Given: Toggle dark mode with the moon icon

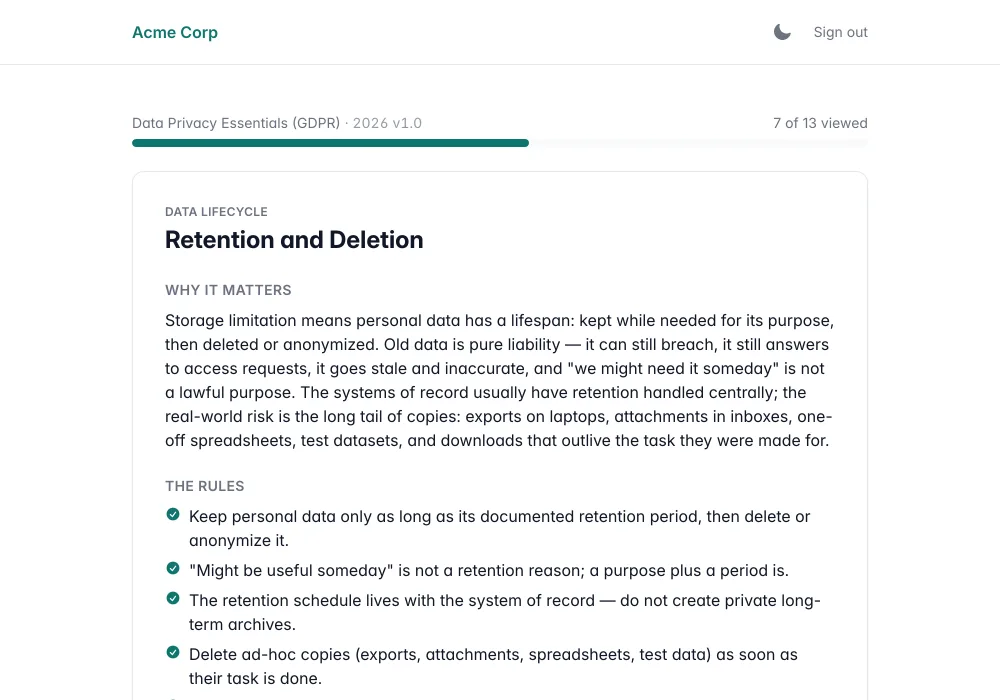Looking at the screenshot, I should (x=782, y=32).
